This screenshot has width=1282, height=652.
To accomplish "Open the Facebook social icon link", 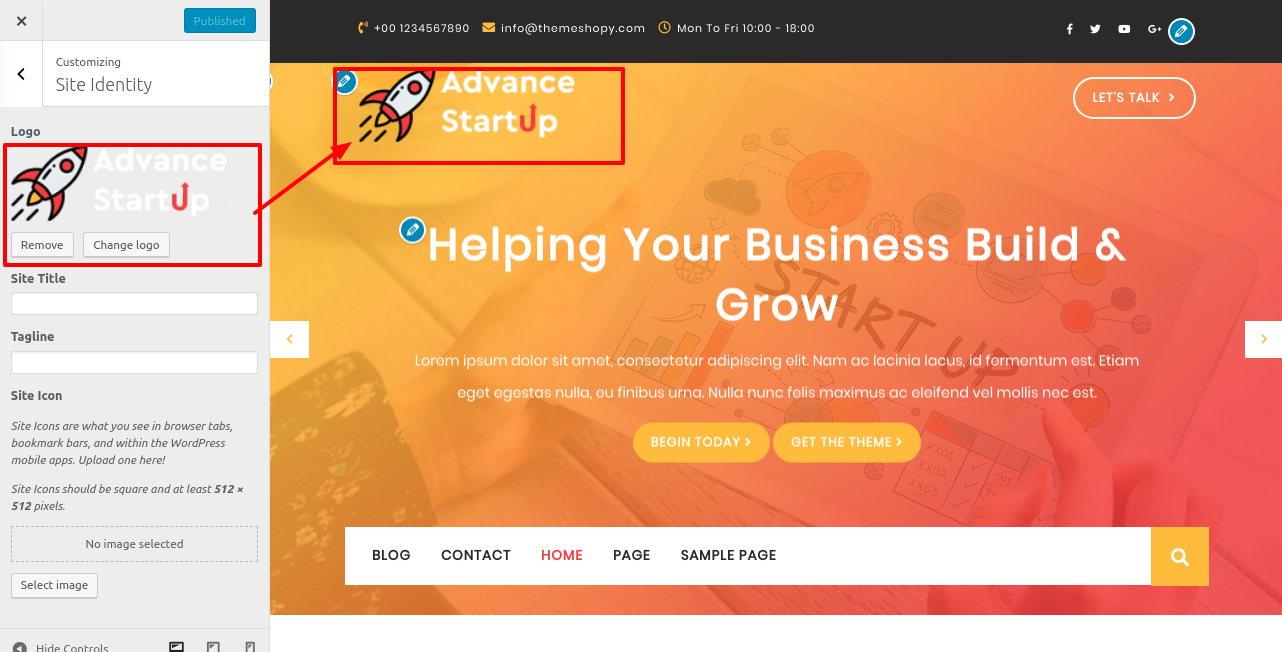I will 1069,29.
